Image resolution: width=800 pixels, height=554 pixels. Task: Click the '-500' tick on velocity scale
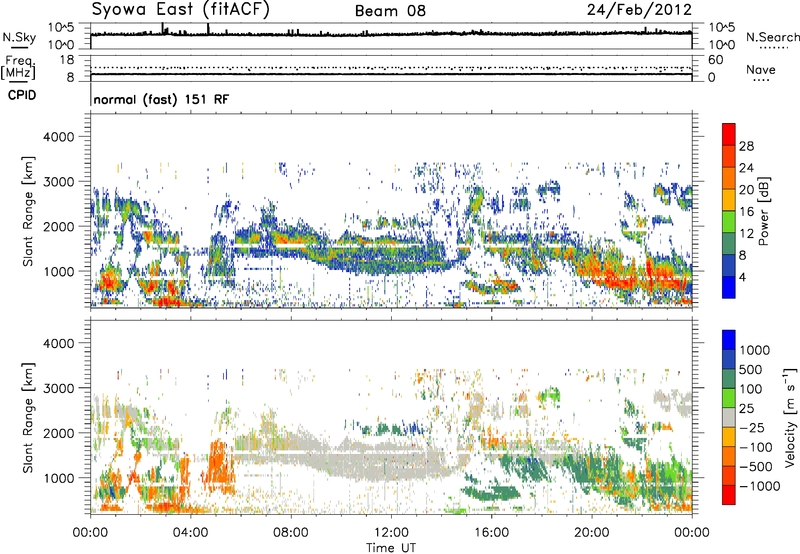[756, 466]
